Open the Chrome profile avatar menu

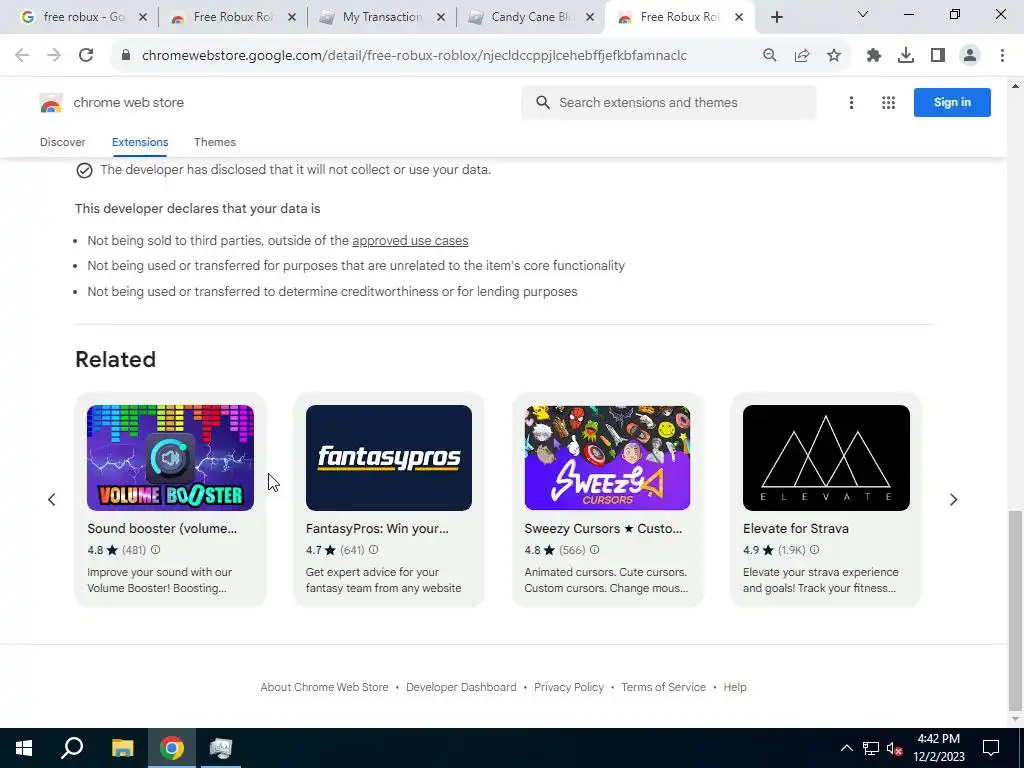970,56
